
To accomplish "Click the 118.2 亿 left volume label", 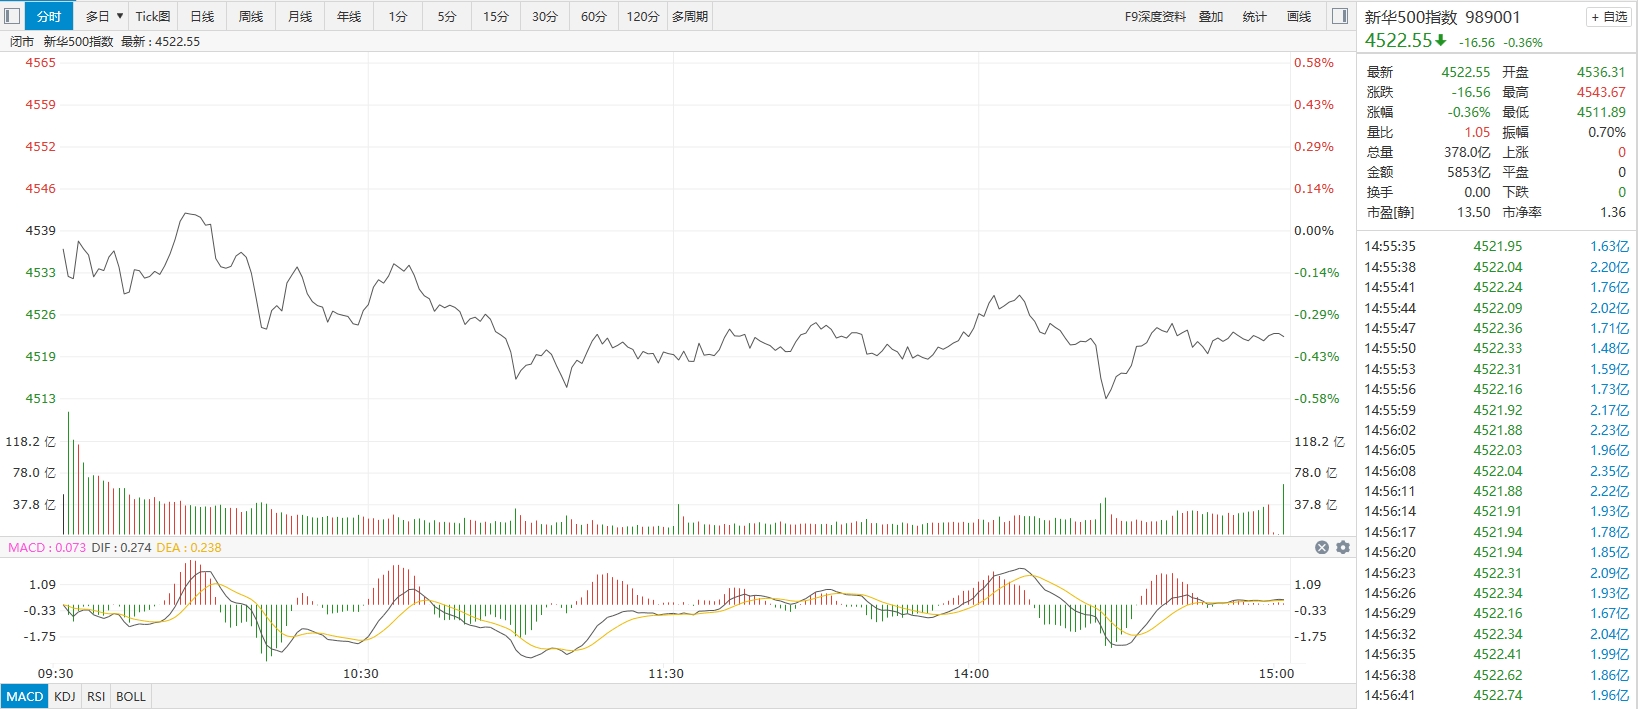I will point(30,441).
